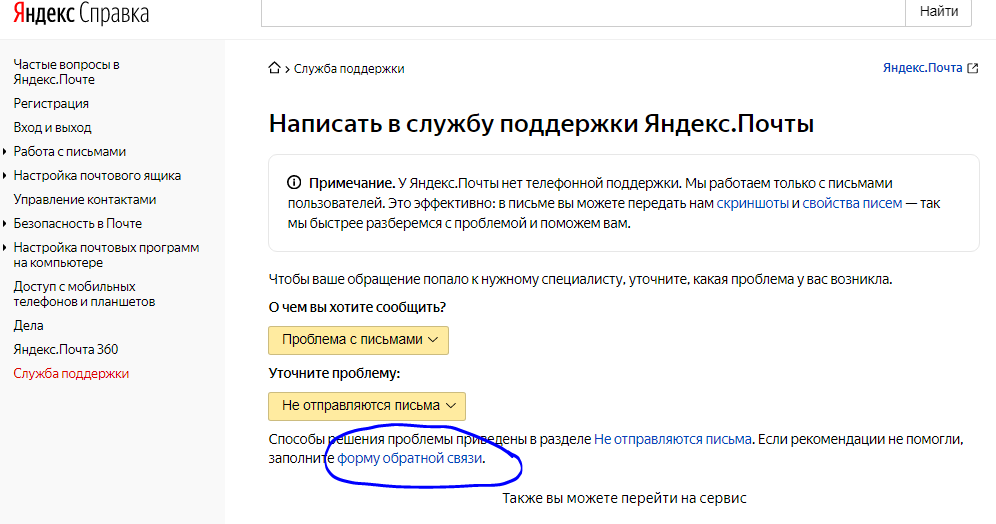The image size is (996, 524).
Task: Open 'Вход и выход' sidebar item
Action: coord(53,128)
